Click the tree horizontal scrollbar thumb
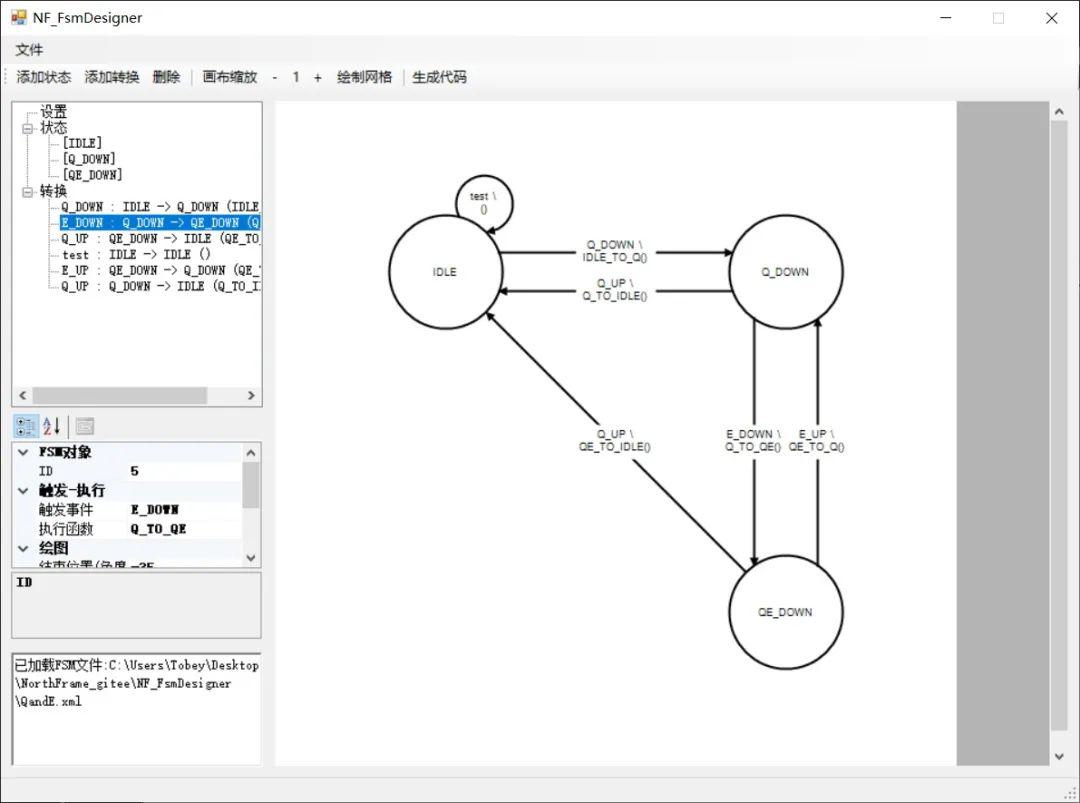1080x803 pixels. (120, 395)
